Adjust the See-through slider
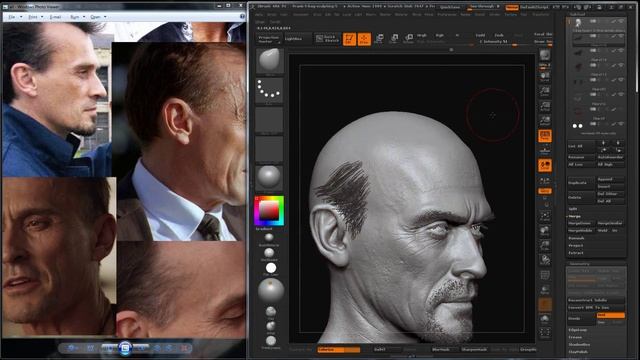The width and height of the screenshot is (640, 360). (484, 7)
